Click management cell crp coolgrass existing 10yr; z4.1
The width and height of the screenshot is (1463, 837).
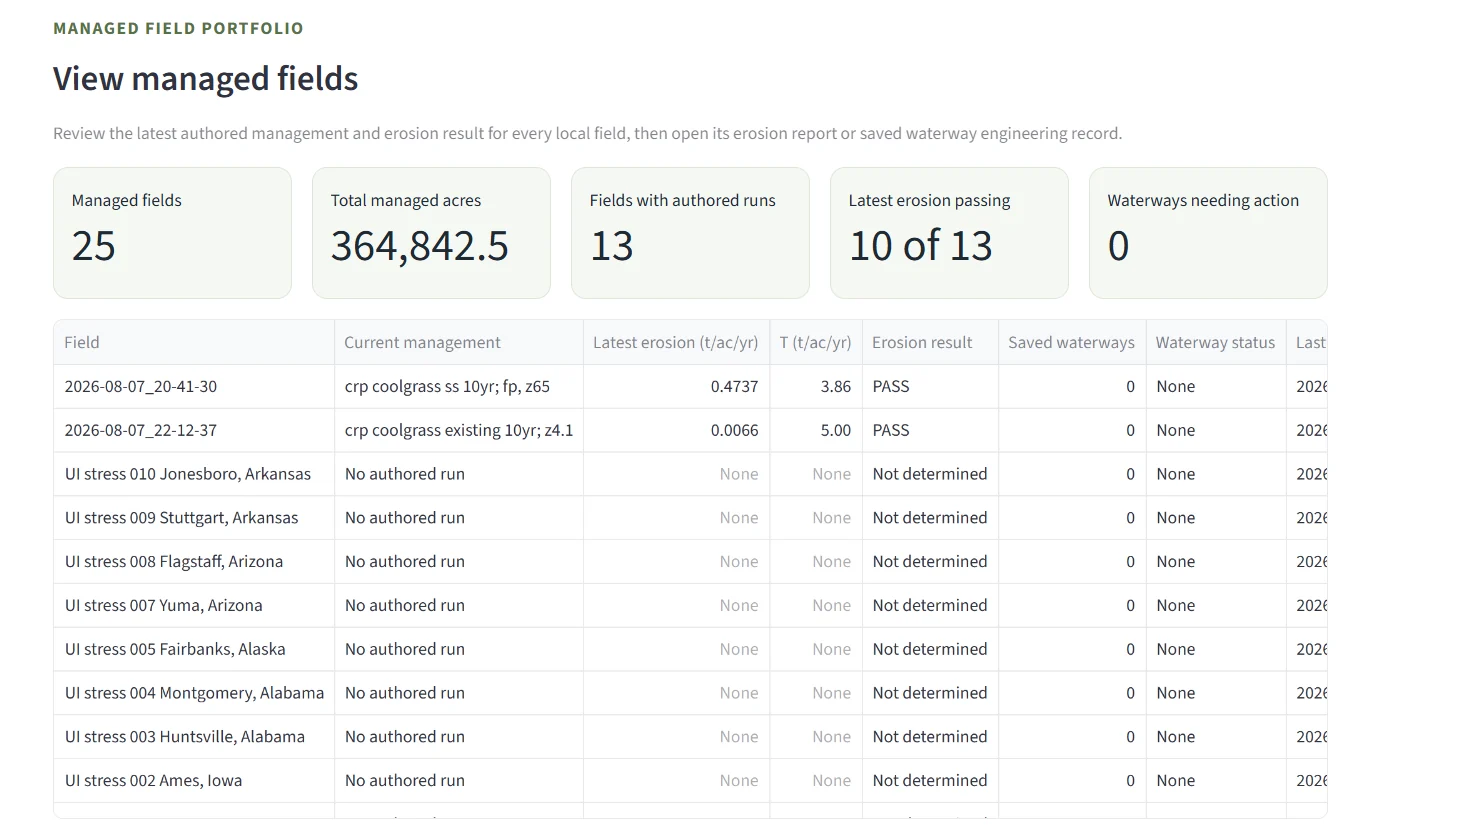pos(459,430)
